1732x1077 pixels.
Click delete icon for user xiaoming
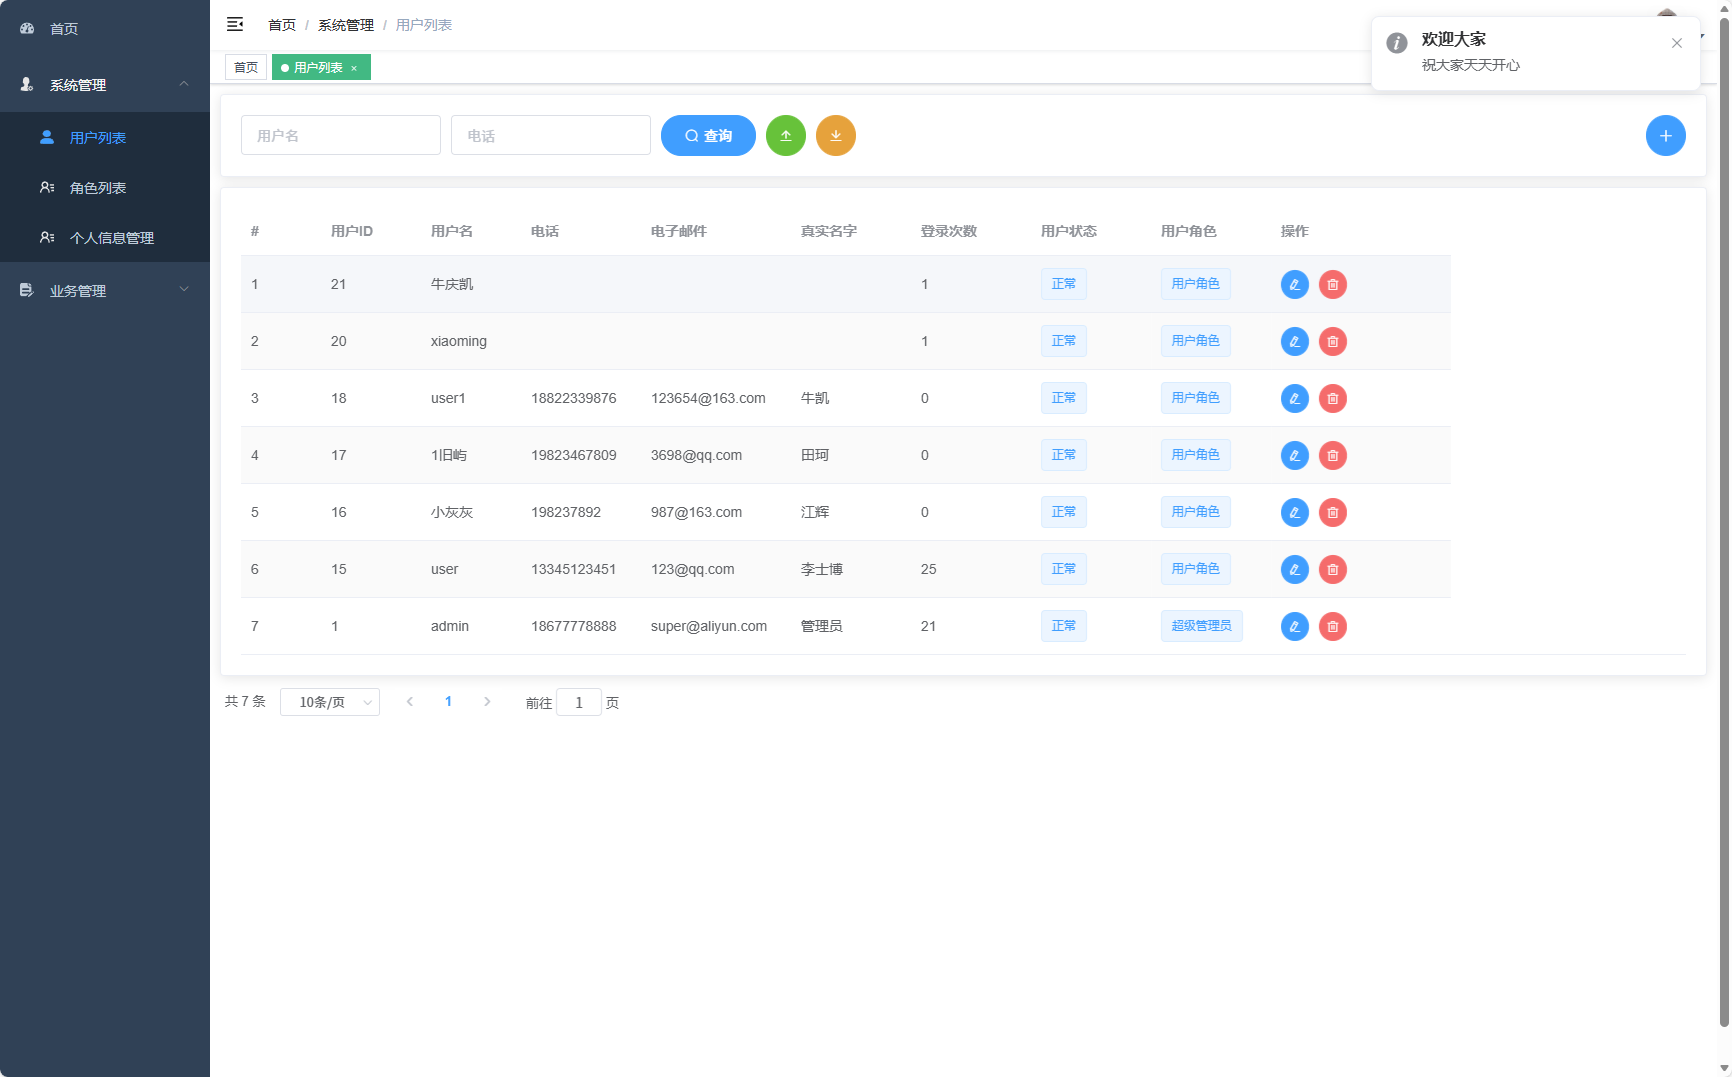click(x=1332, y=341)
